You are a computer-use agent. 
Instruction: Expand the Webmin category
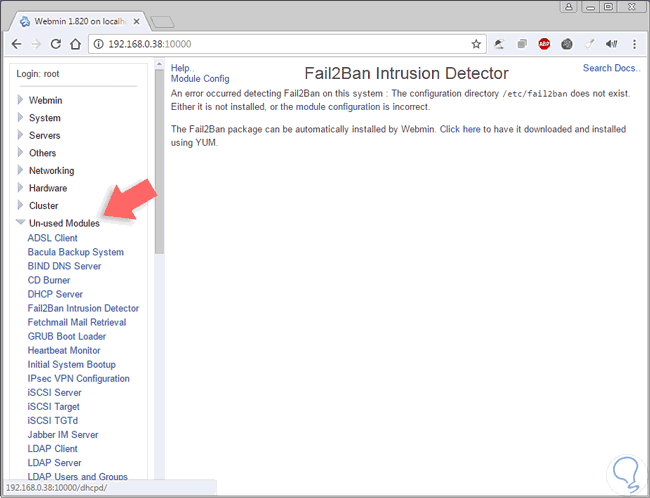click(45, 100)
